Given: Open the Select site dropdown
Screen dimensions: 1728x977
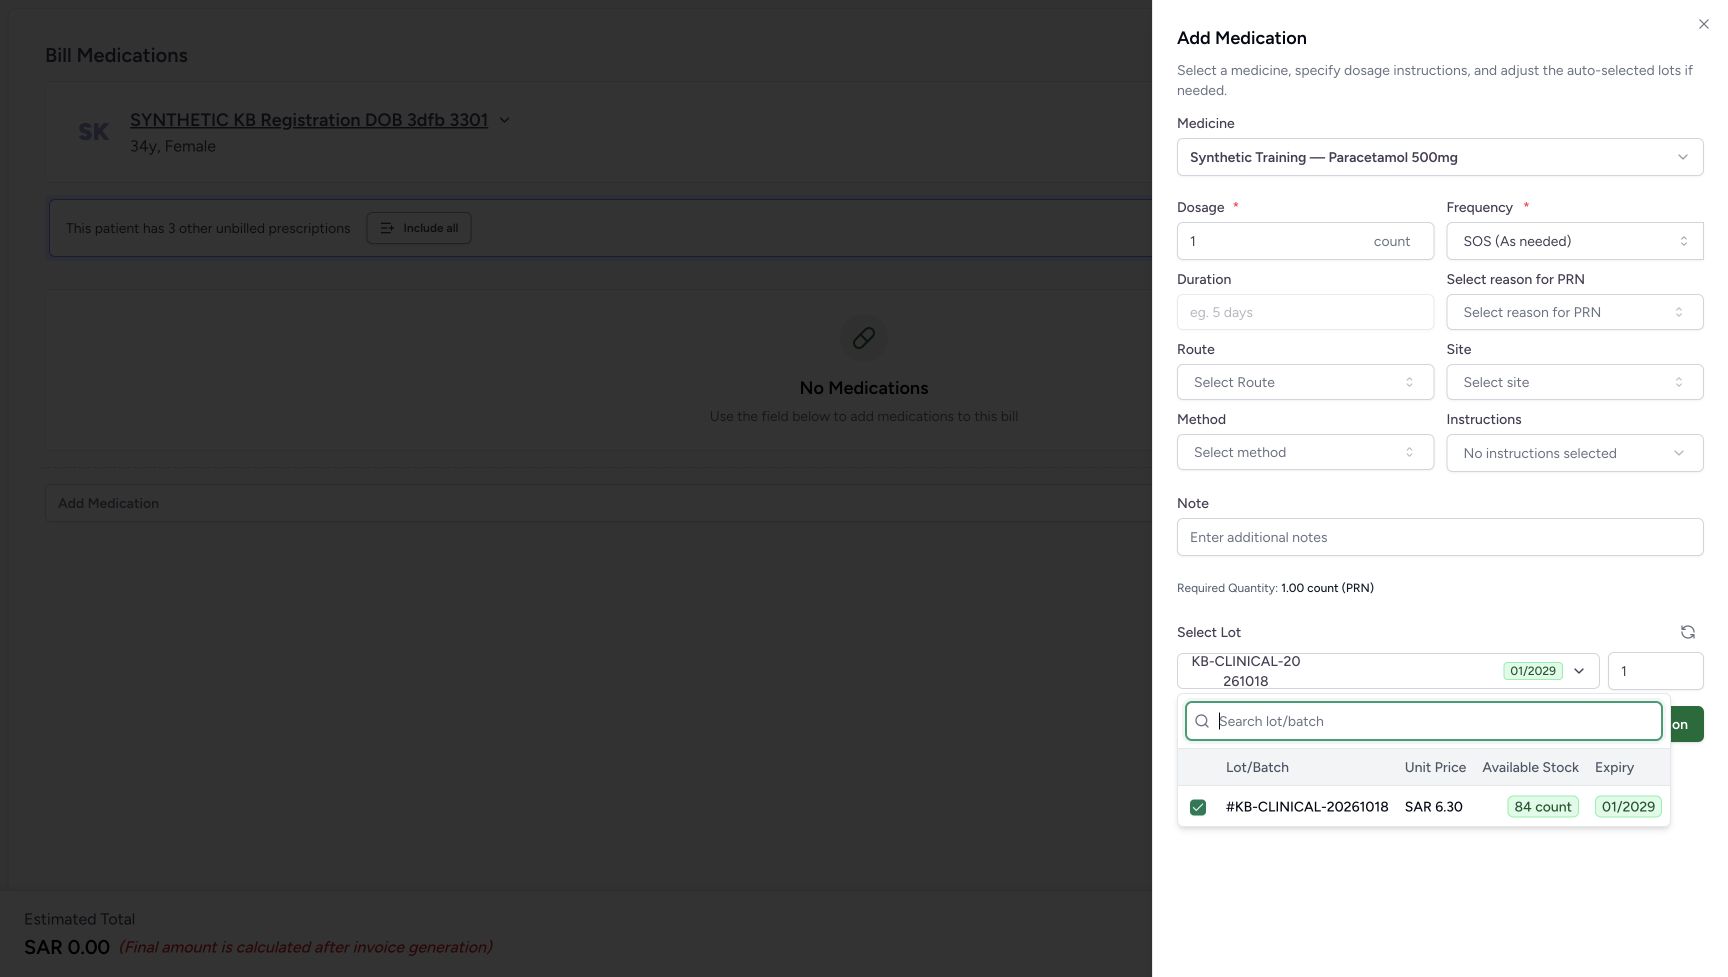Looking at the screenshot, I should tap(1575, 382).
